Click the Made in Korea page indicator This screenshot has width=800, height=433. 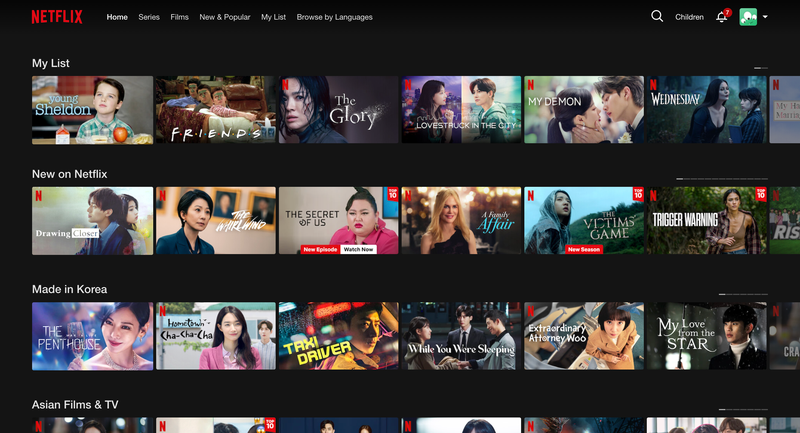[x=743, y=294]
